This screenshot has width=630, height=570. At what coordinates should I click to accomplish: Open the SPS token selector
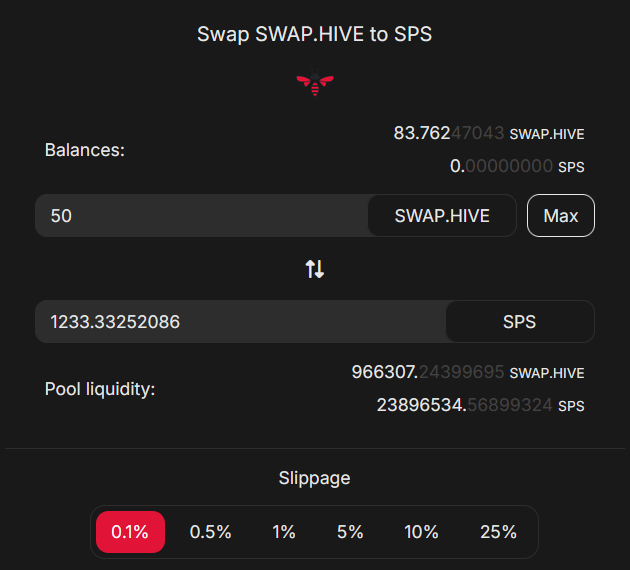coord(520,322)
